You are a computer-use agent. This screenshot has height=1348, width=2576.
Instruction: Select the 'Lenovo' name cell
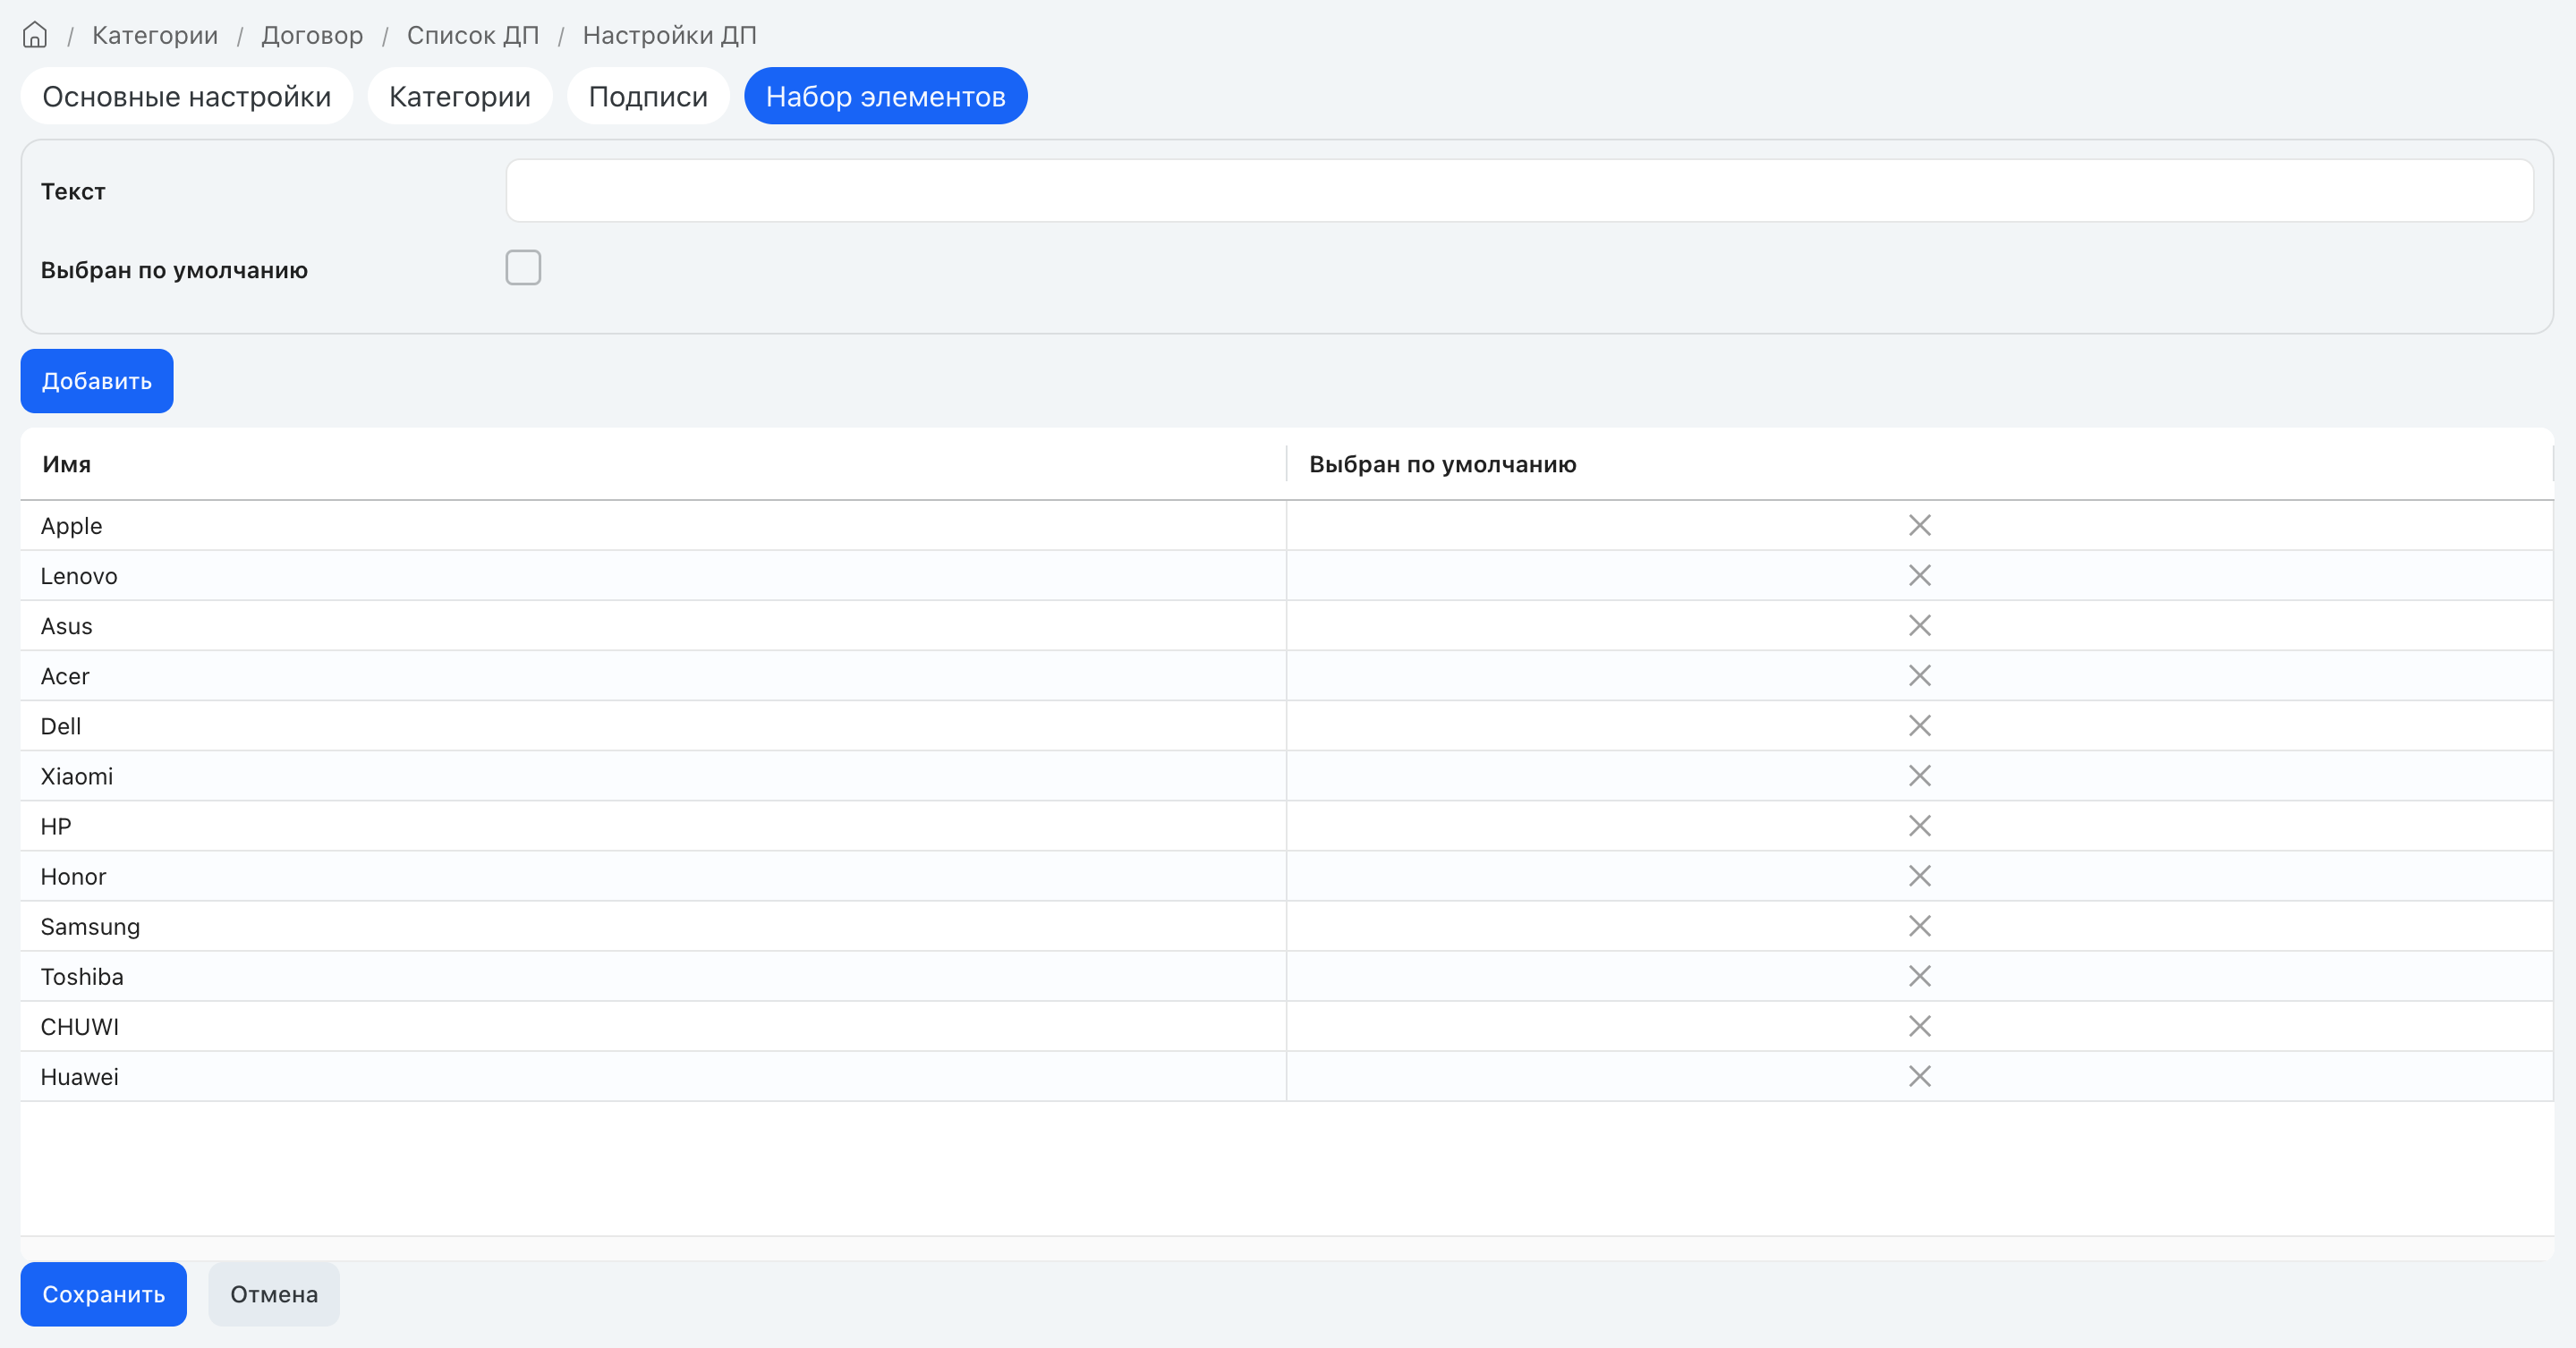pyautogui.click(x=653, y=575)
